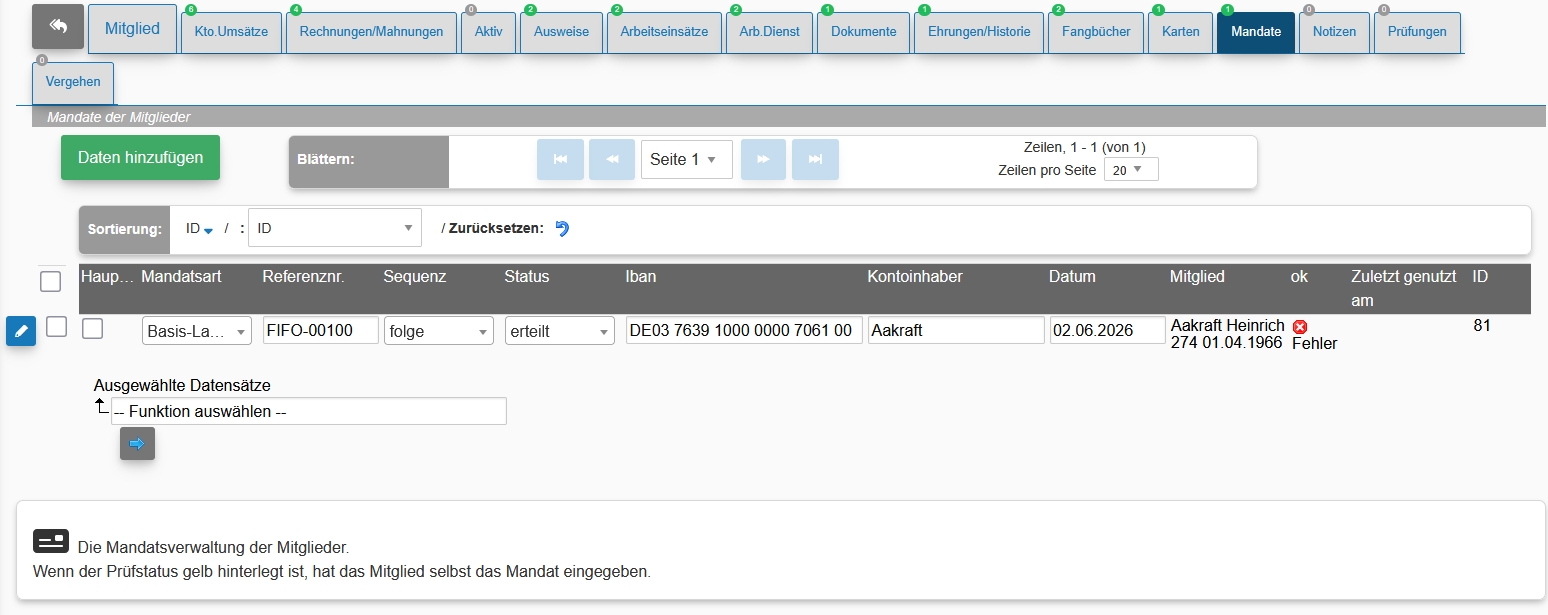Switch to the Karten tab
Image resolution: width=1548 pixels, height=615 pixels.
pos(1180,31)
